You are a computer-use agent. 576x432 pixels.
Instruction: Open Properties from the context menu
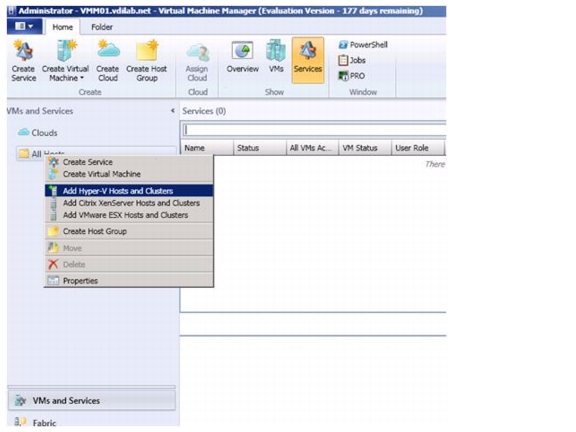pos(129,281)
